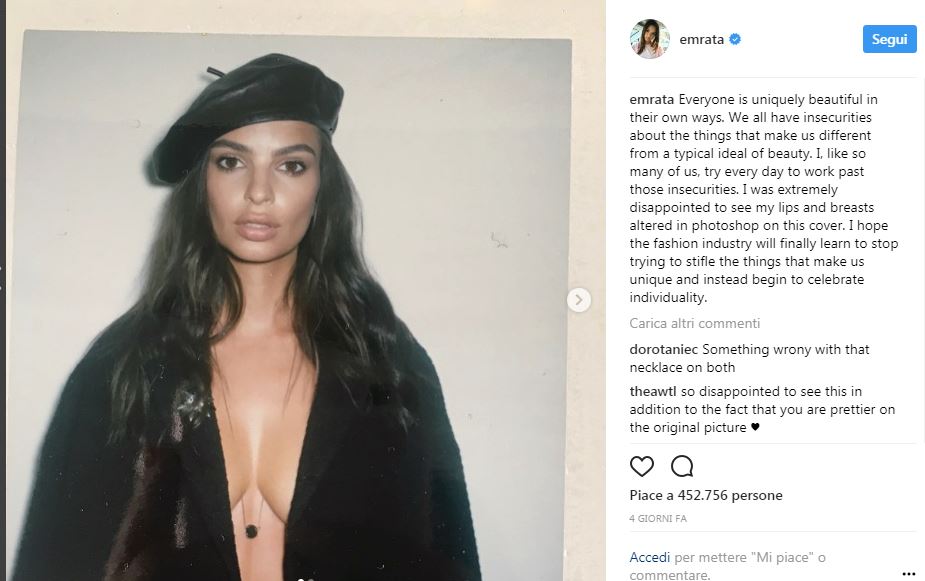This screenshot has width=925, height=581.
Task: Visit commenter dorotaniec's profile
Action: (664, 349)
